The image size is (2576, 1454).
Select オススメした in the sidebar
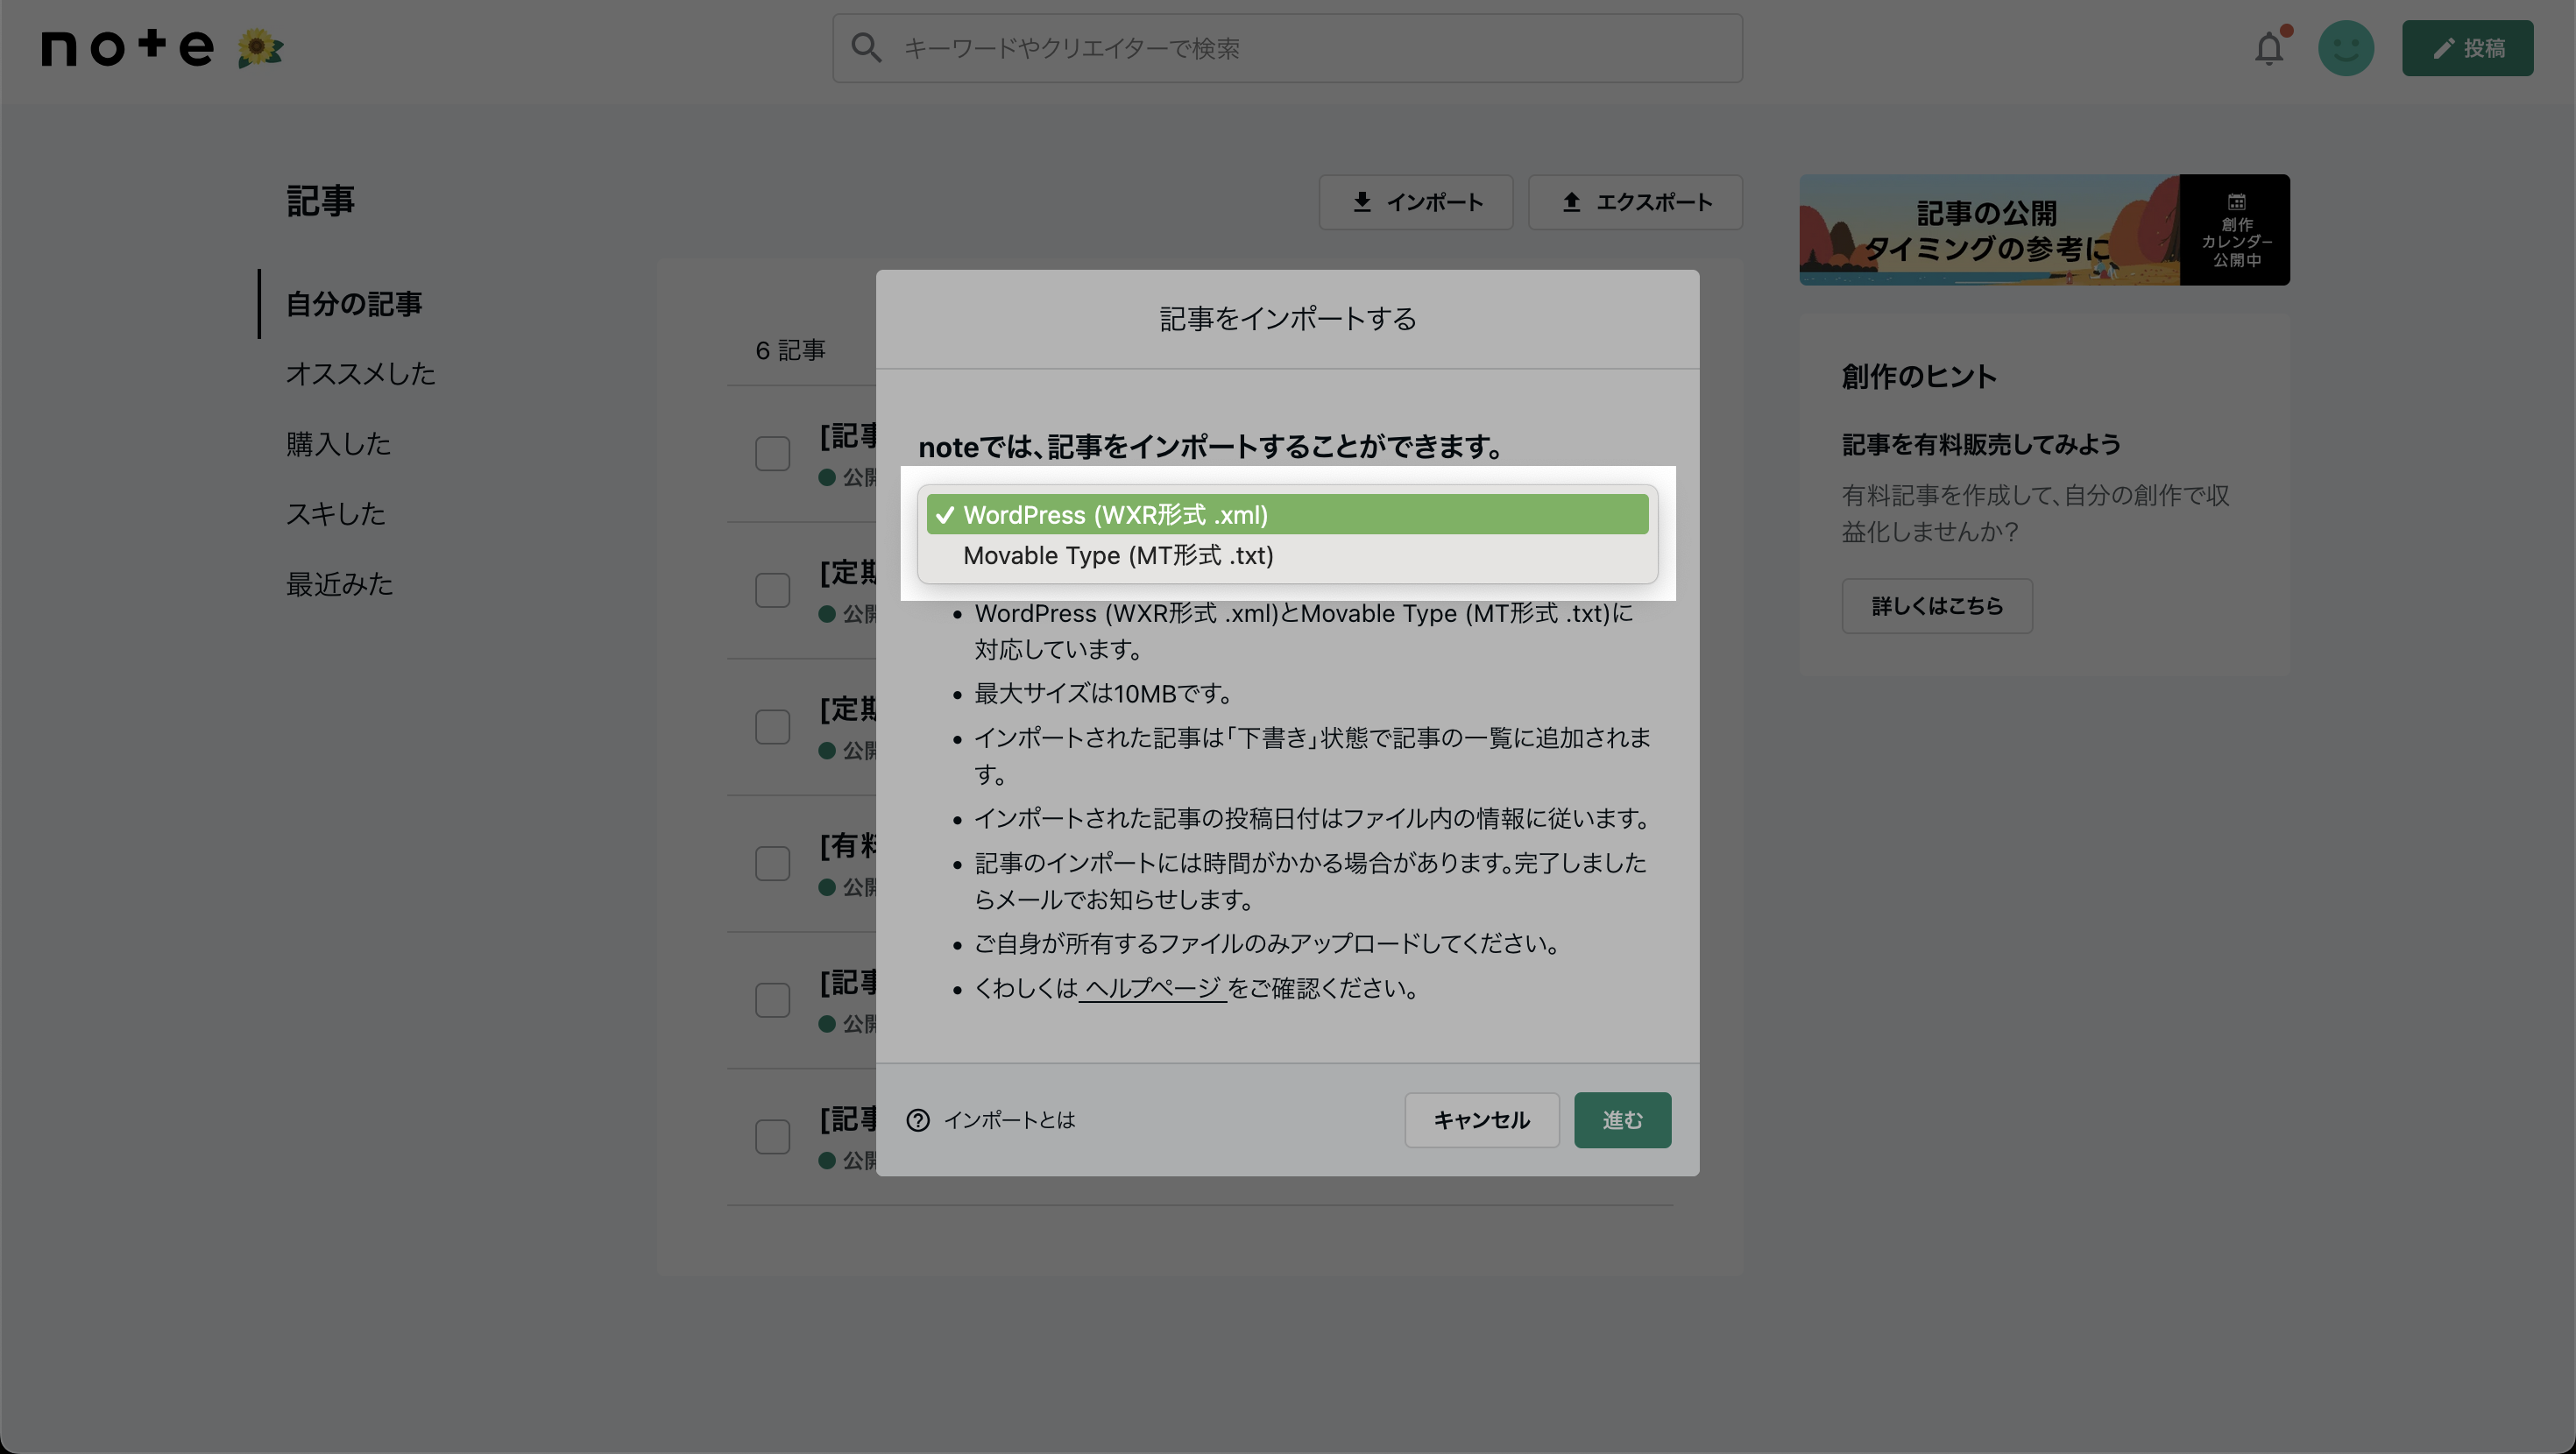click(361, 374)
